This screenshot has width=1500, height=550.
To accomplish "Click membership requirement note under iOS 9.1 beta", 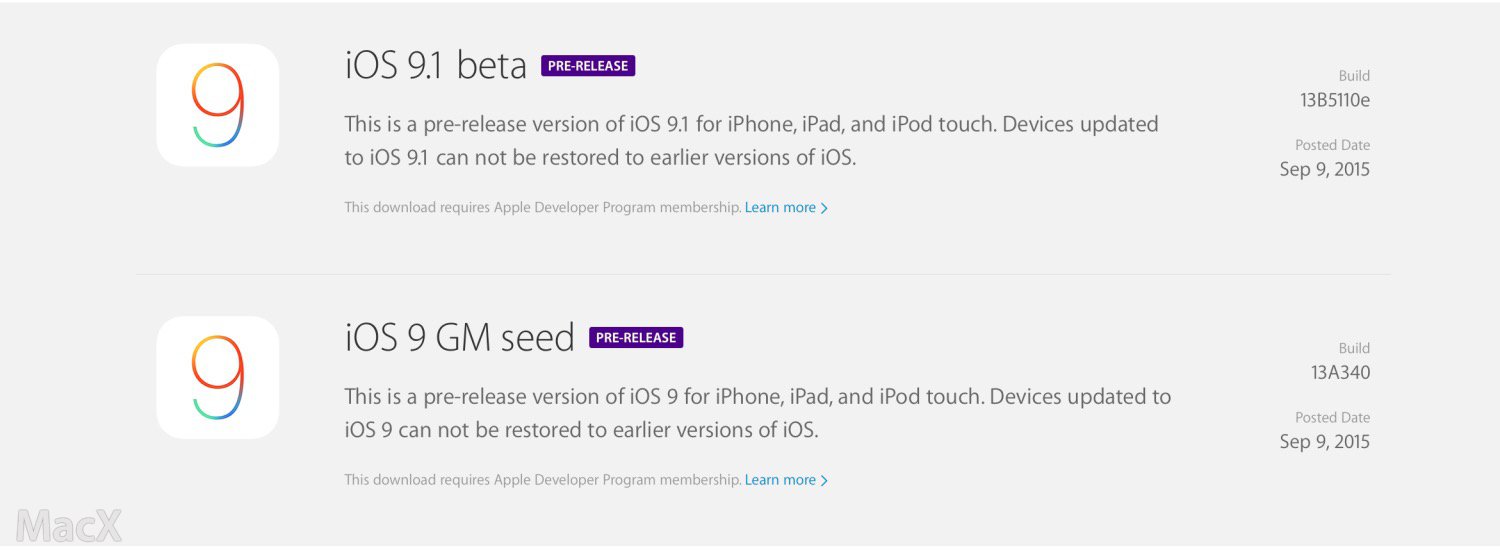I will click(x=543, y=208).
